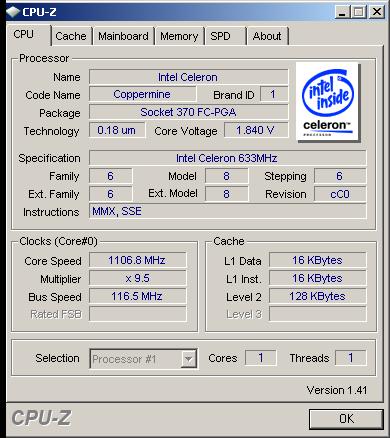Click the Core Voltage value field
Image resolution: width=390 pixels, height=438 pixels.
pos(256,130)
